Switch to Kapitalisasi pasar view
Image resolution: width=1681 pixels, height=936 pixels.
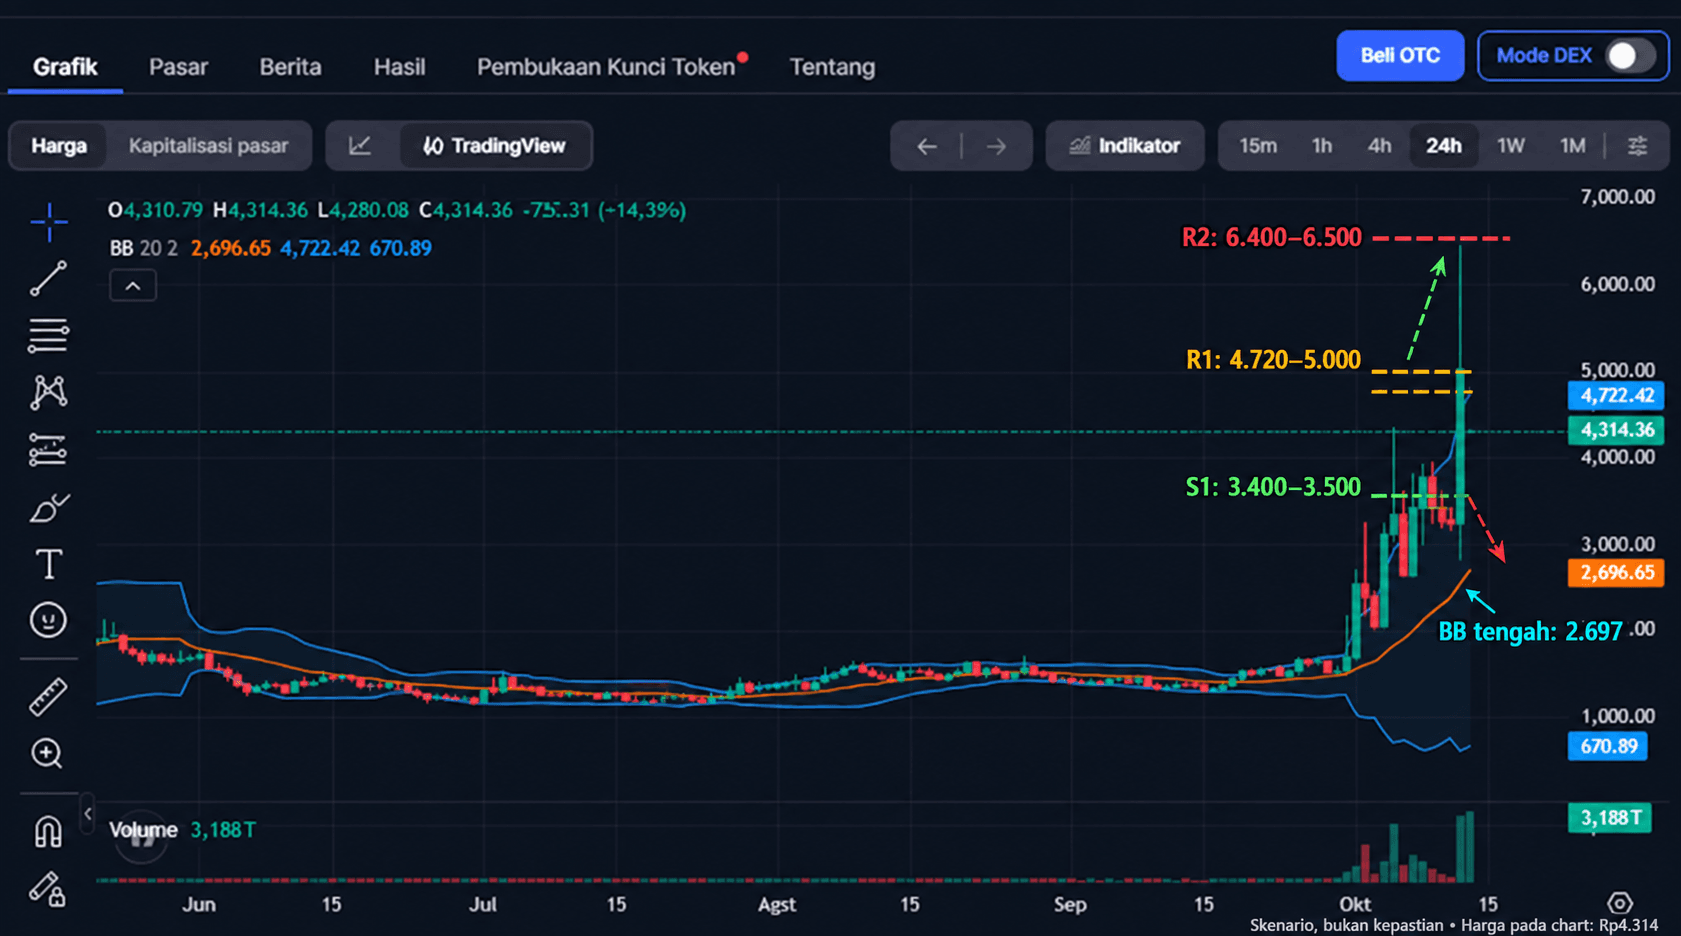click(x=208, y=146)
